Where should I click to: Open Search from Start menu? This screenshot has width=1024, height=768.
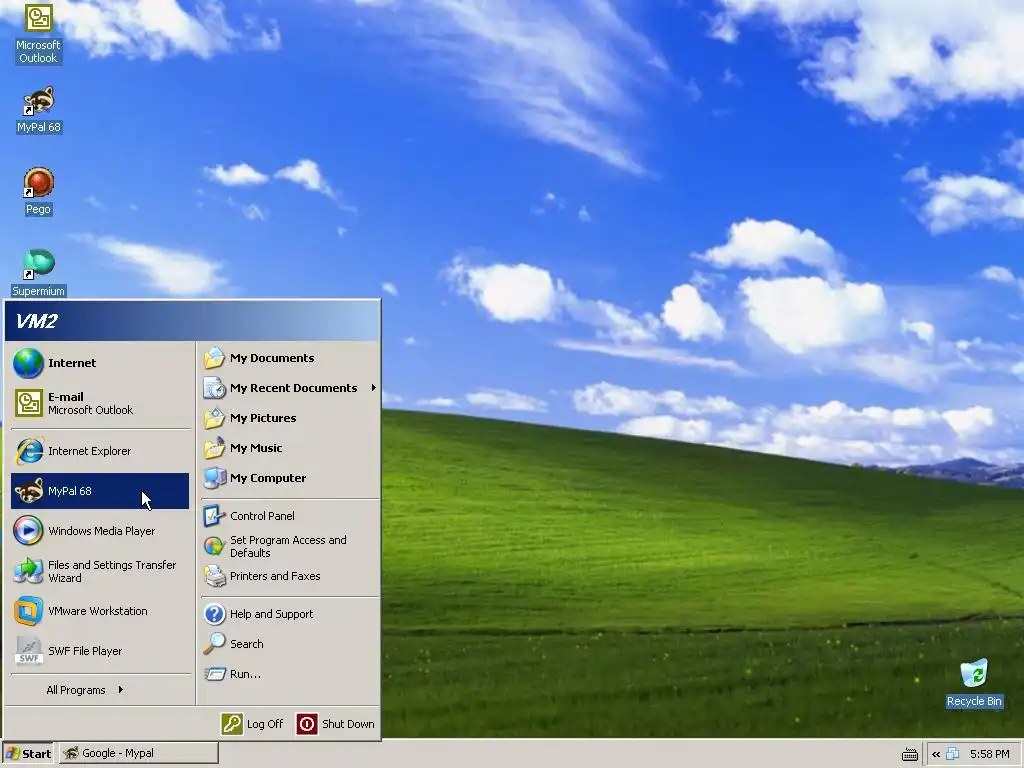[x=290, y=644]
